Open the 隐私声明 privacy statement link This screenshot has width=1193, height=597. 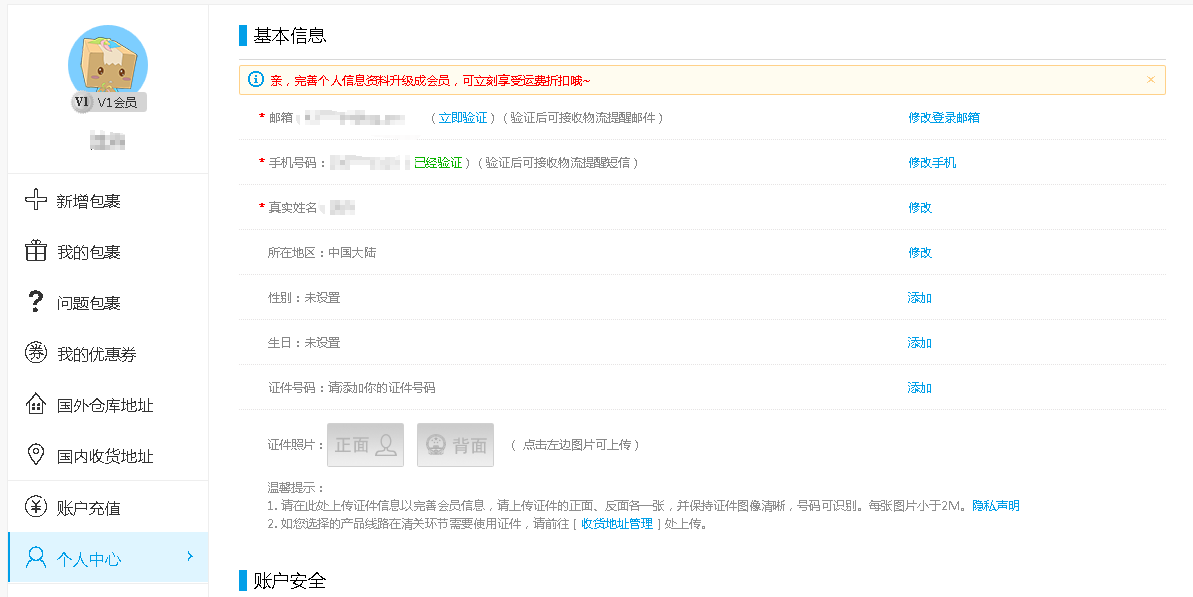click(995, 506)
